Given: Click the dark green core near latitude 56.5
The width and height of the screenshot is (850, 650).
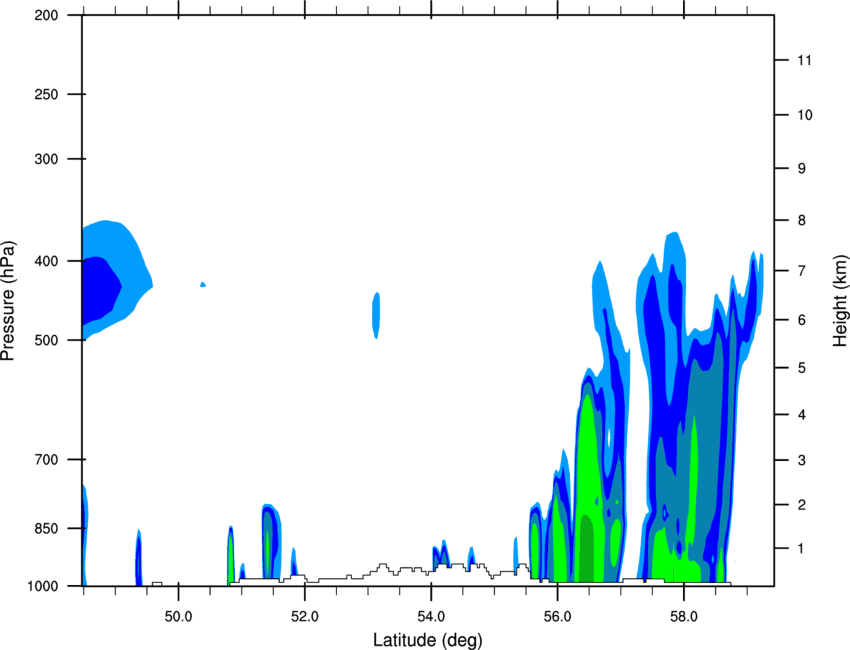Looking at the screenshot, I should 587,549.
